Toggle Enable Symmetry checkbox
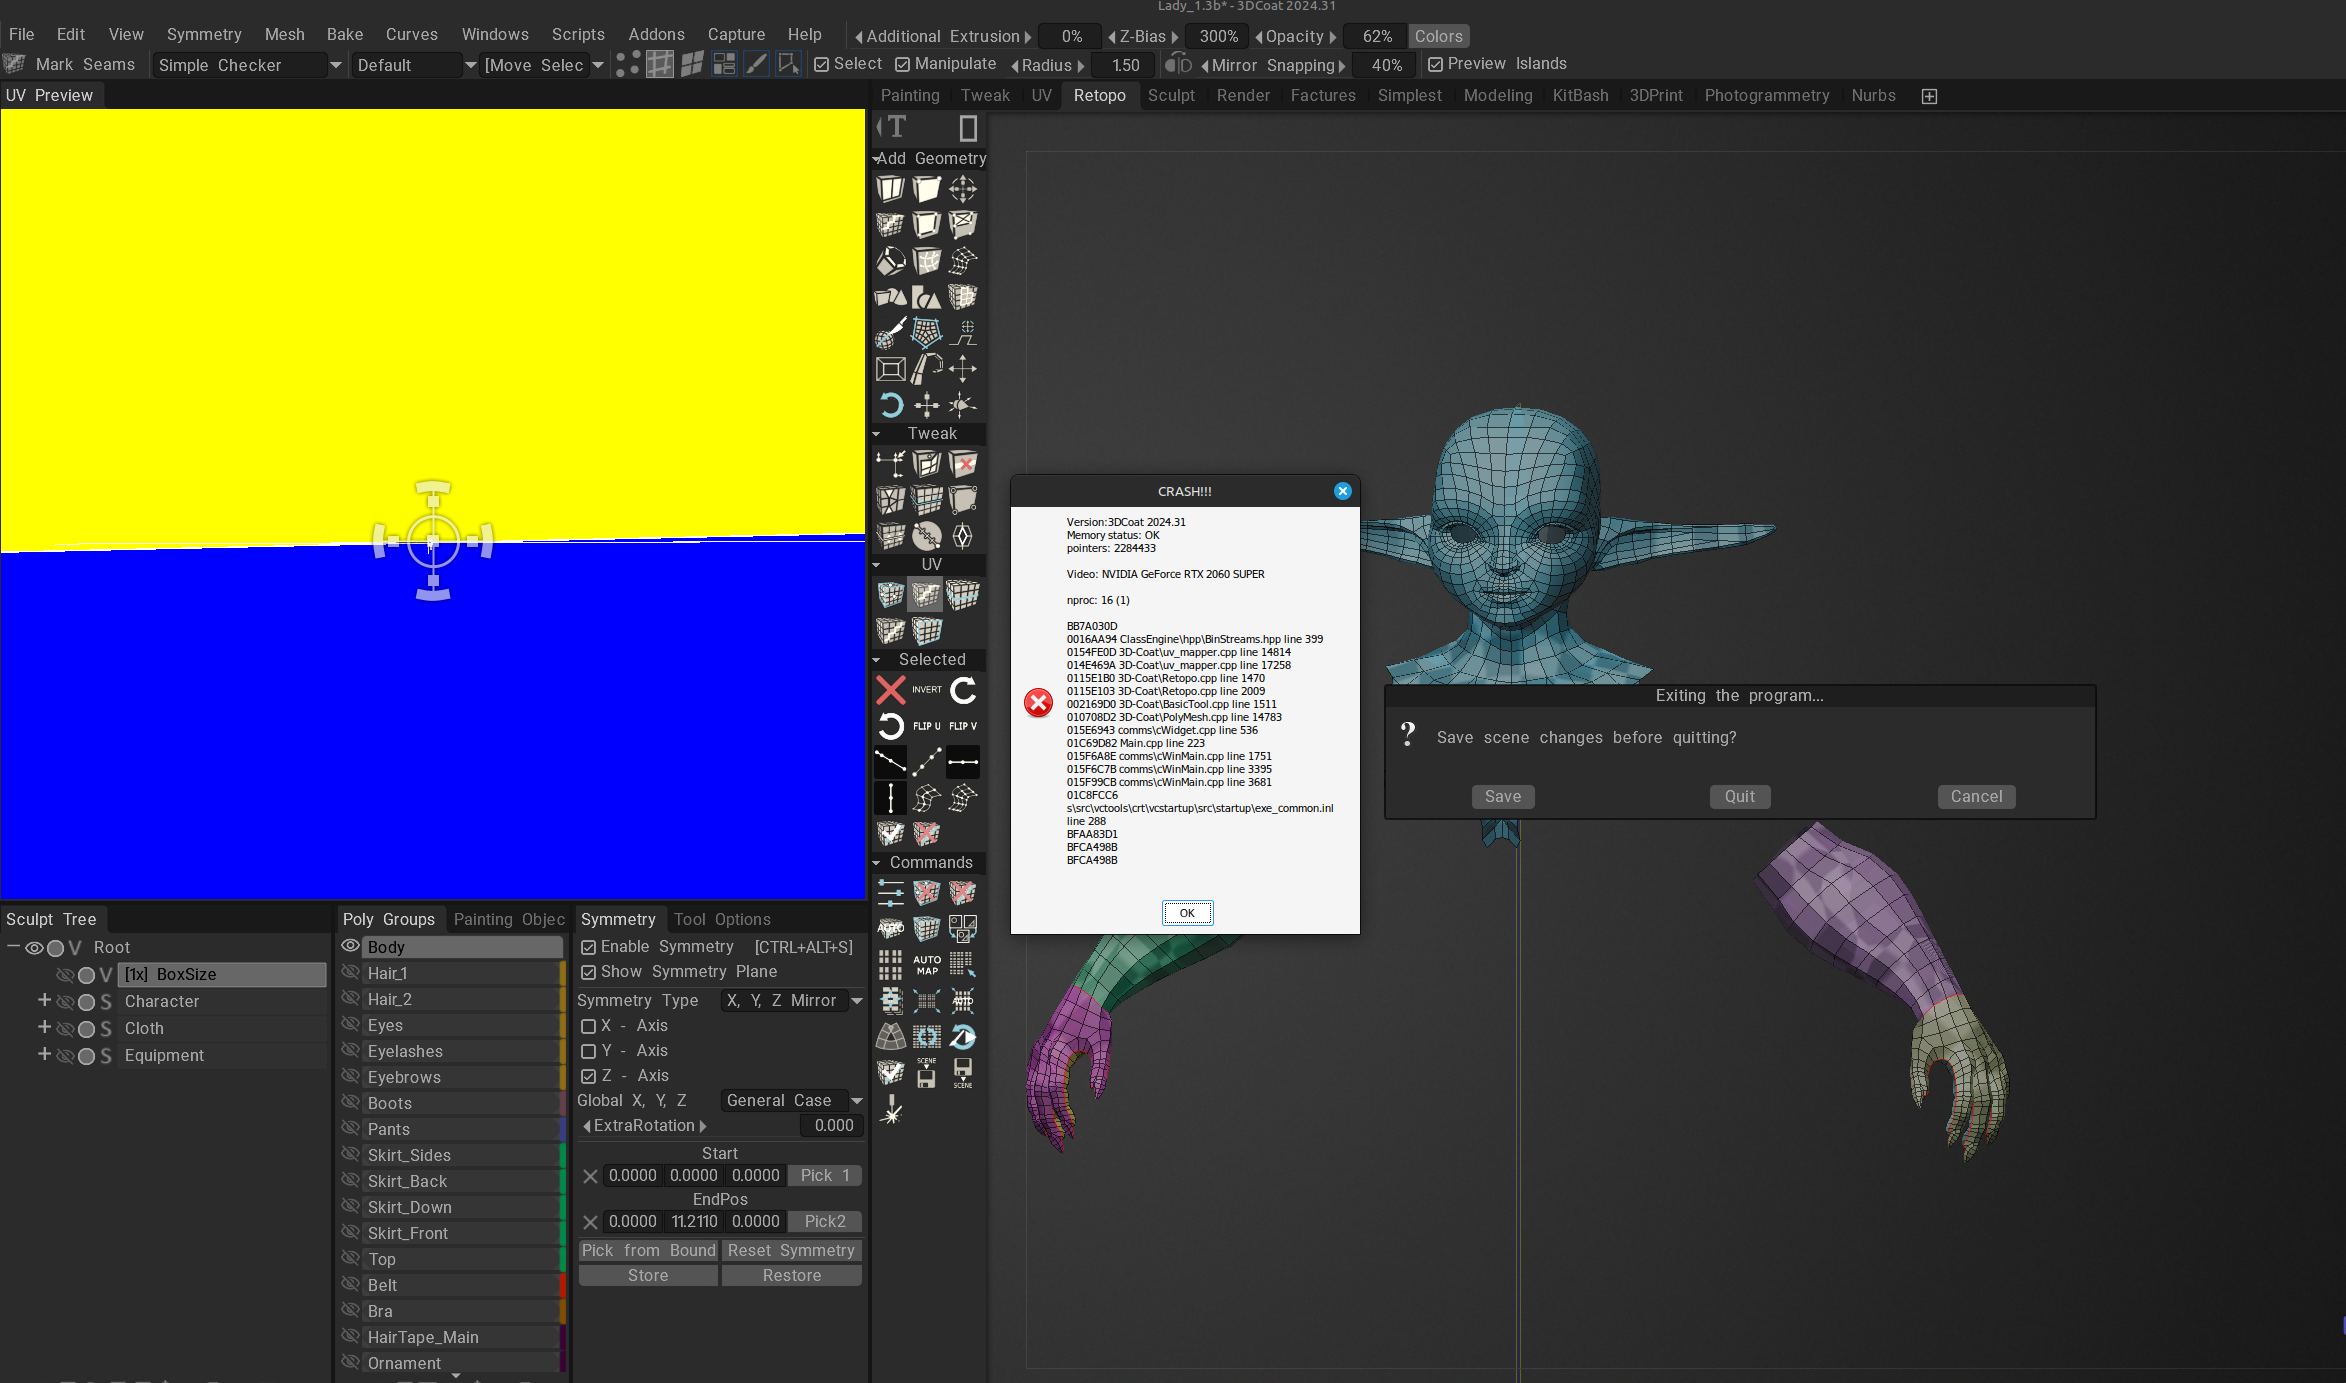Image resolution: width=2346 pixels, height=1383 pixels. click(x=589, y=947)
